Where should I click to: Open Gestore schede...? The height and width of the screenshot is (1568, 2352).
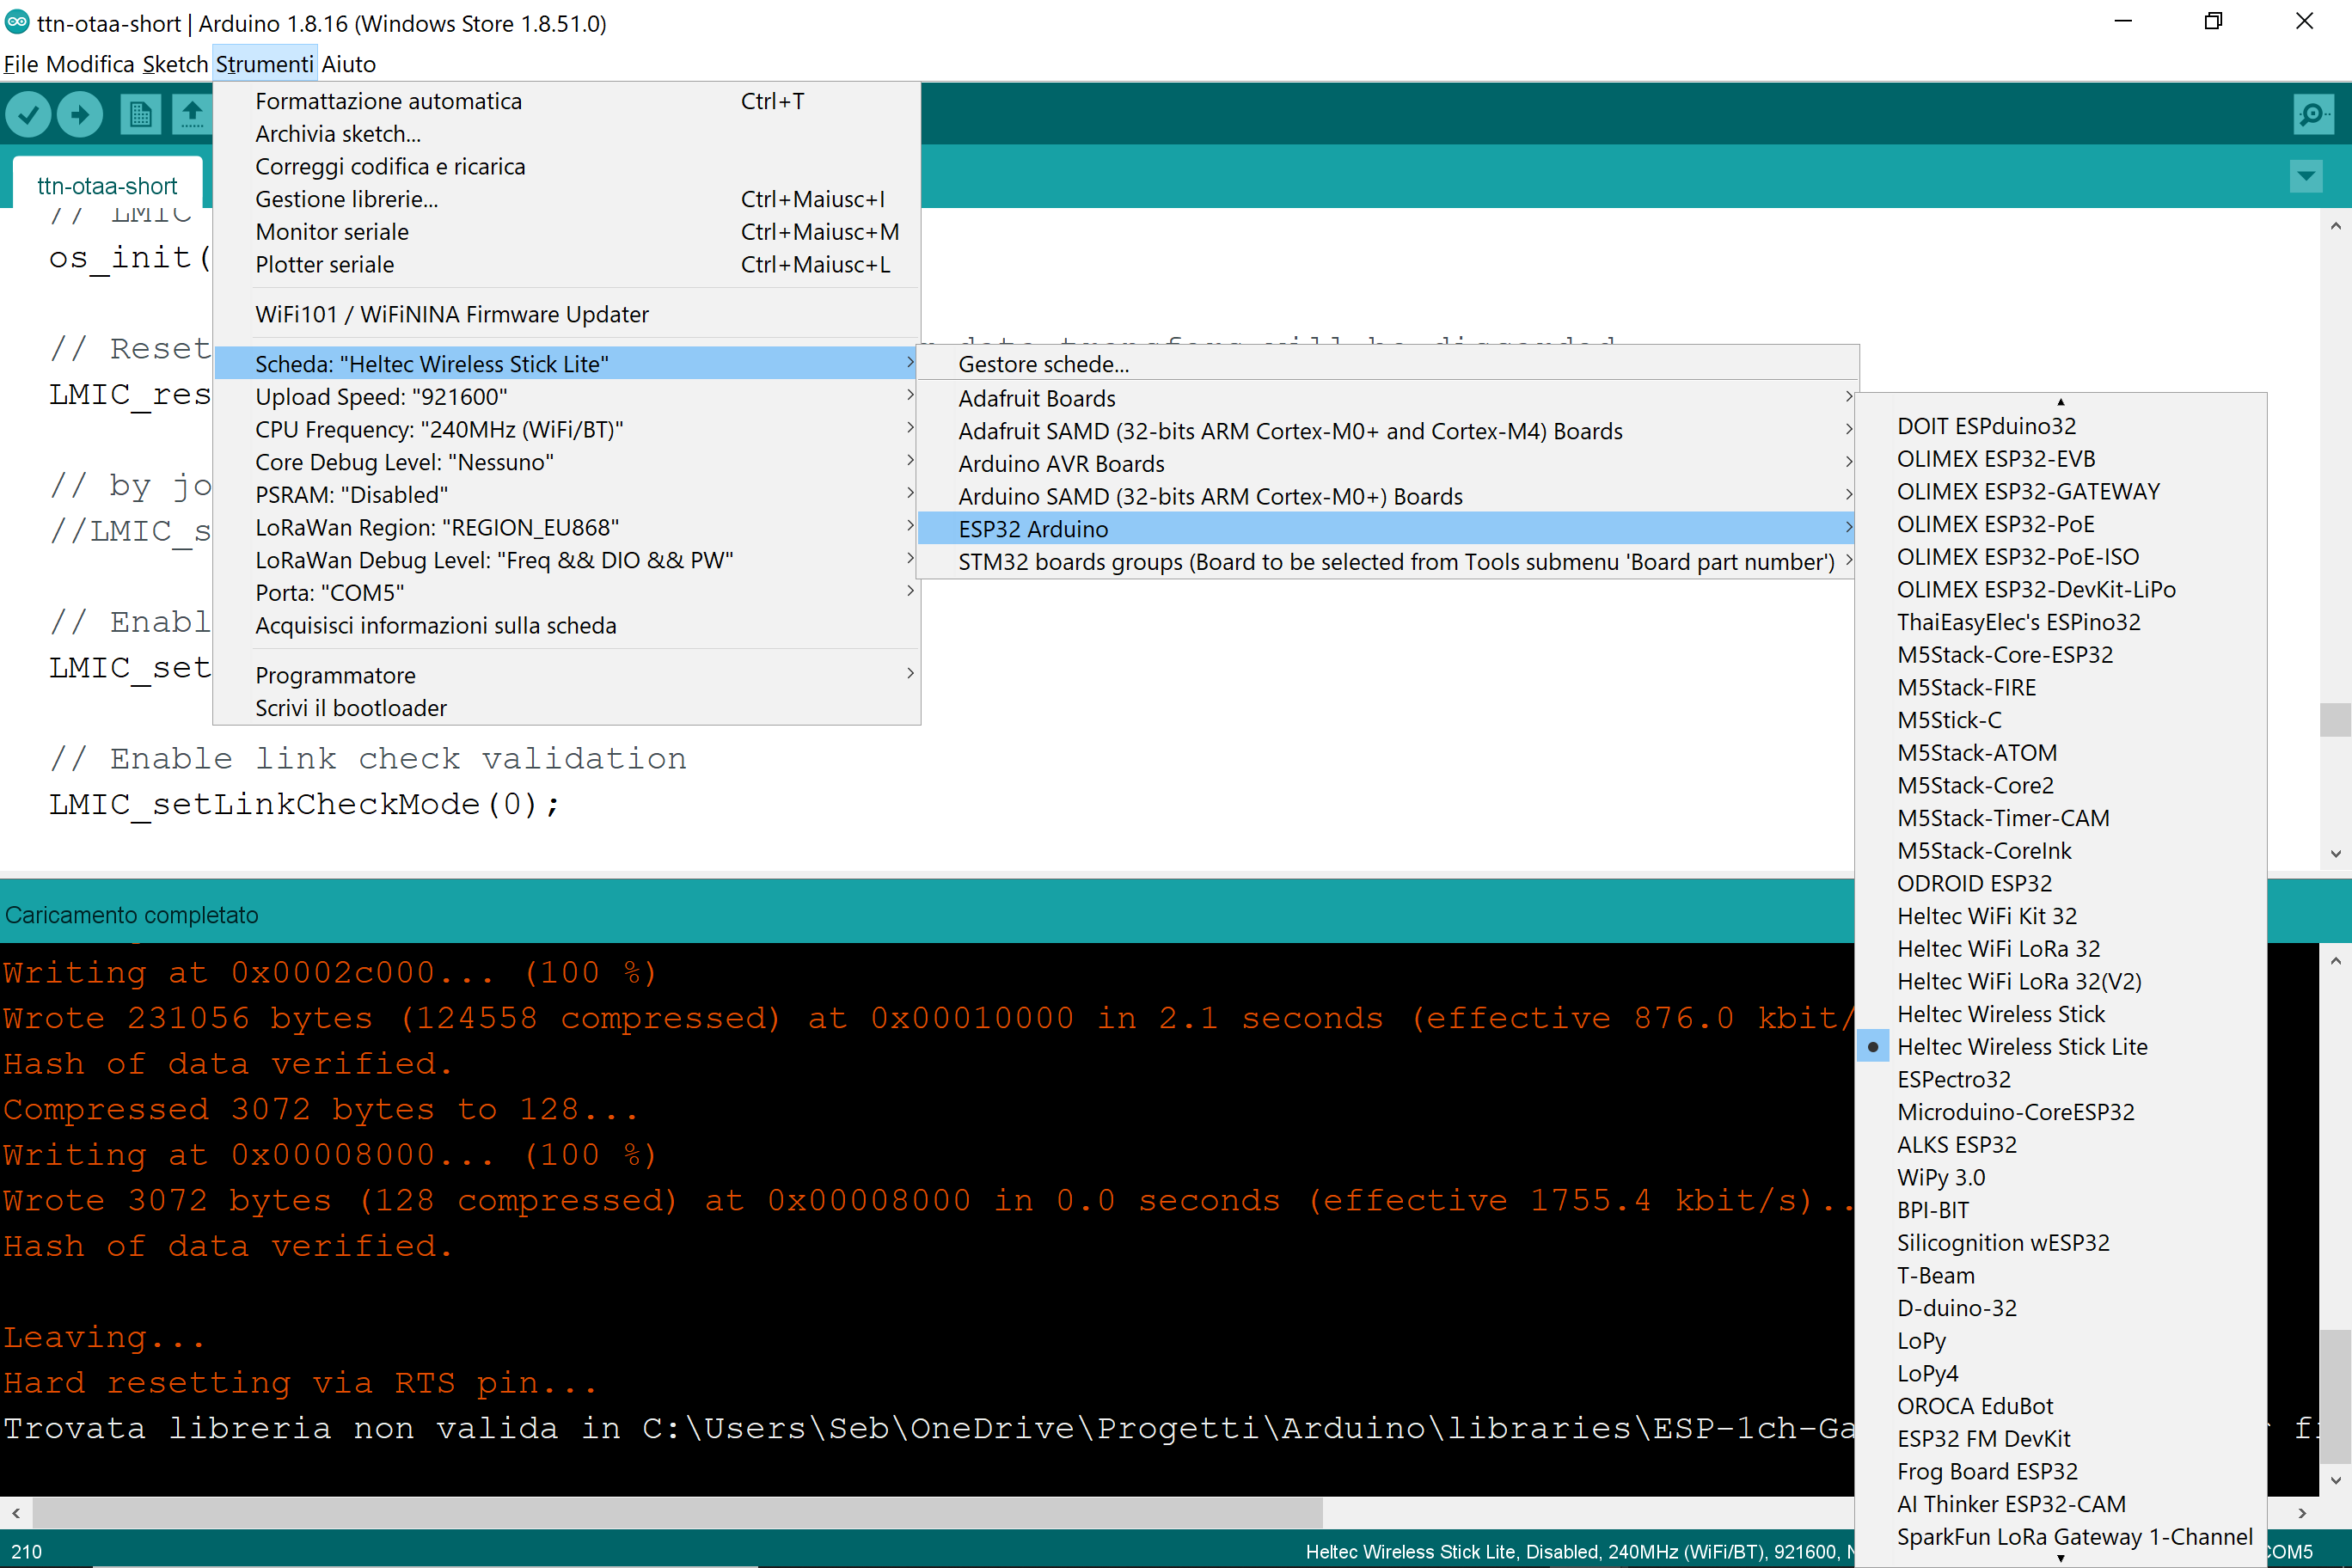coord(1387,365)
